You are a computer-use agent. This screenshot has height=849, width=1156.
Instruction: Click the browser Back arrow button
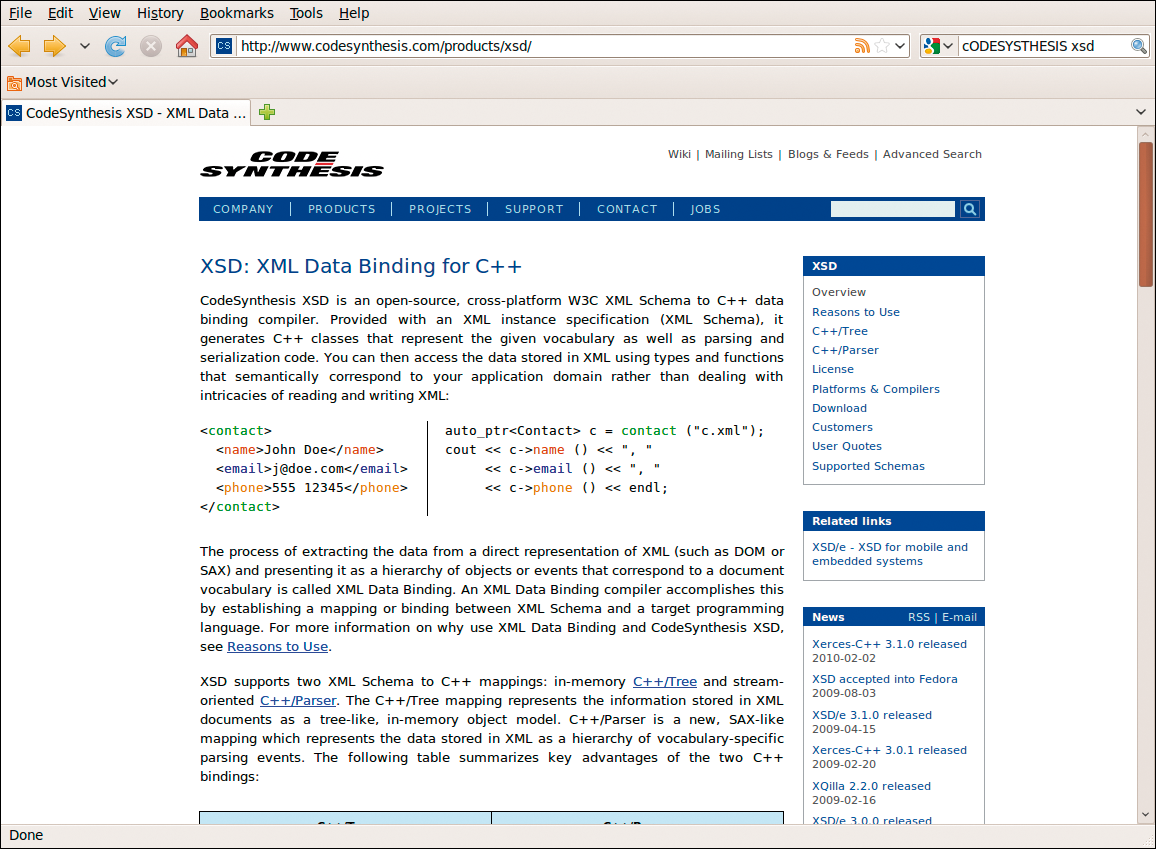(20, 46)
